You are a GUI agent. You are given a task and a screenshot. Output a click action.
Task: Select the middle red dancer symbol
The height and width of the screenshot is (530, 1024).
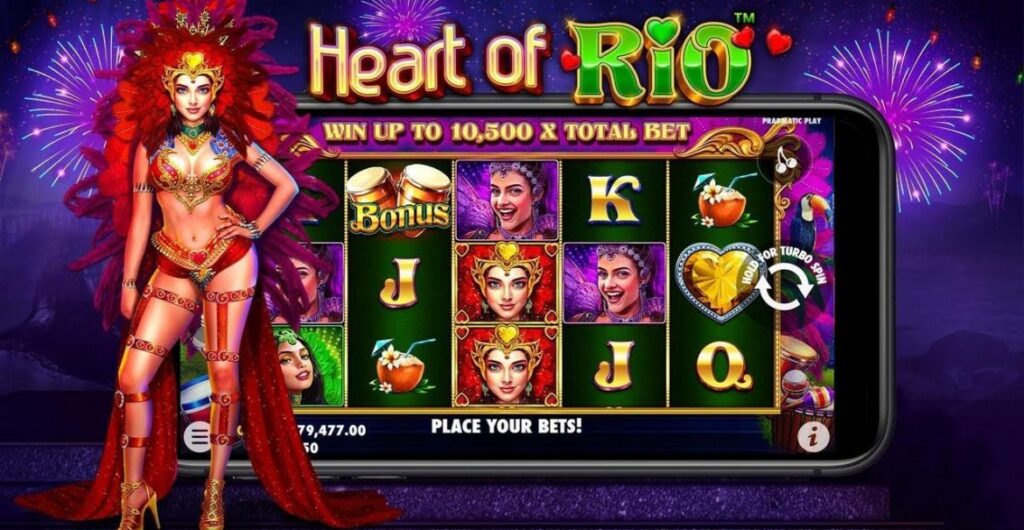(x=507, y=283)
